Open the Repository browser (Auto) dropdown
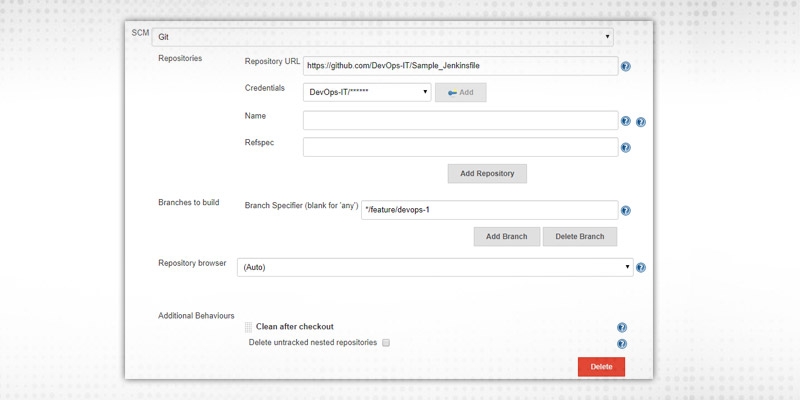This screenshot has width=800, height=400. pyautogui.click(x=435, y=267)
